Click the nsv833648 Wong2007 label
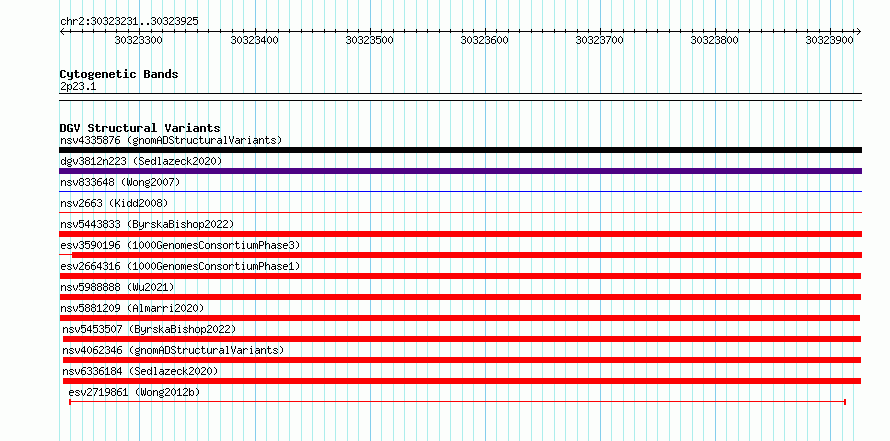 click(120, 182)
